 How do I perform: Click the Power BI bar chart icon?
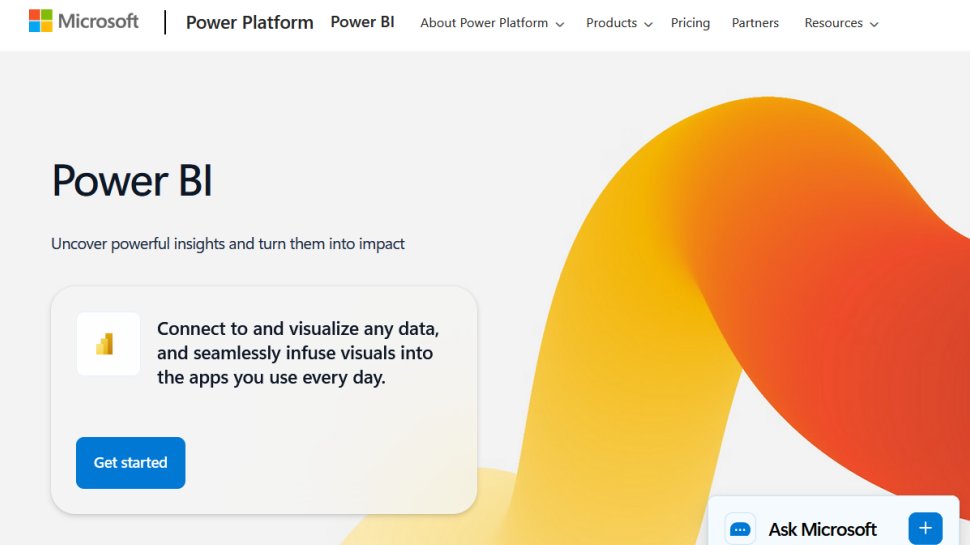pyautogui.click(x=105, y=344)
